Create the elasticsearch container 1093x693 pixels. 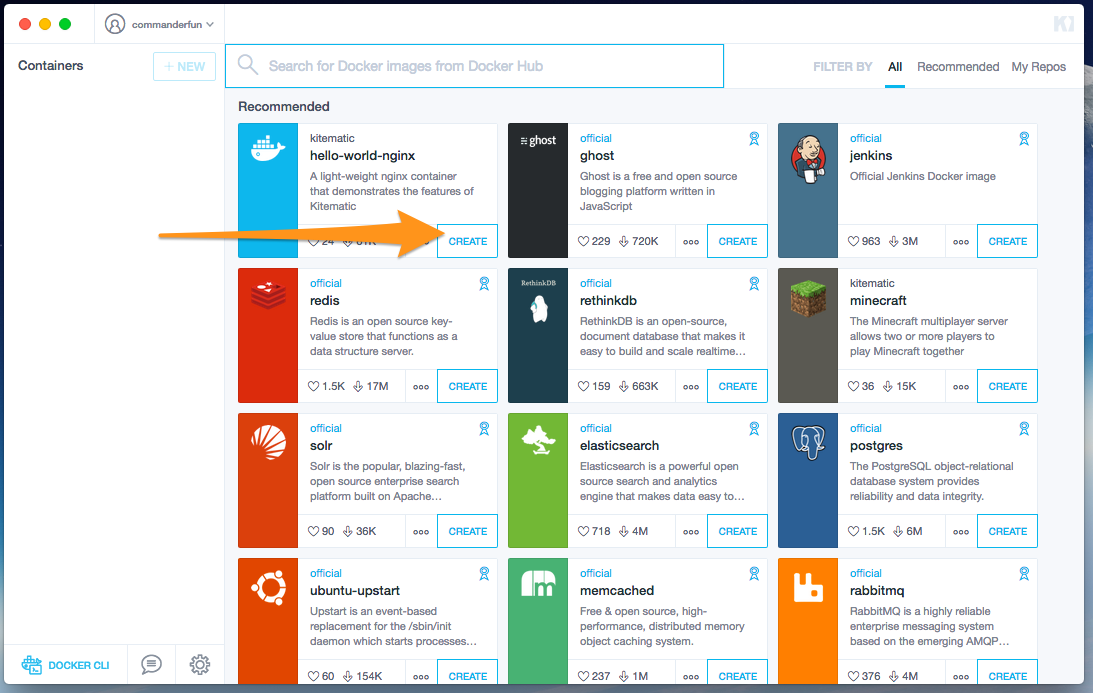737,531
